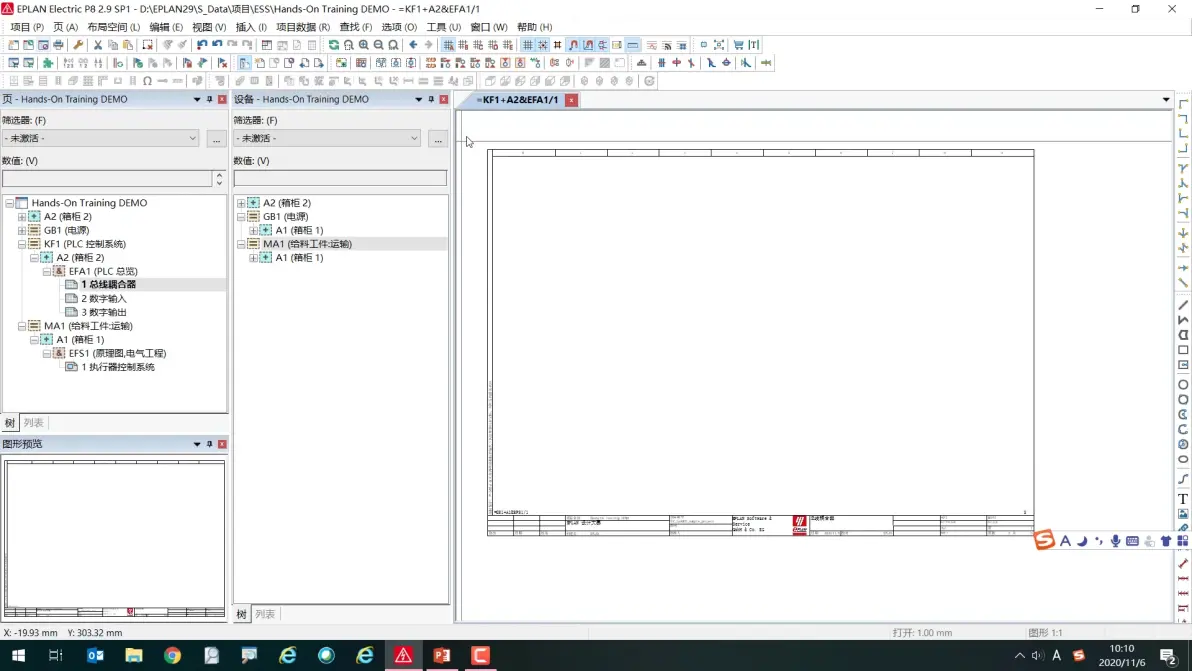Pin the Devices panel
The image size is (1192, 671).
point(431,100)
